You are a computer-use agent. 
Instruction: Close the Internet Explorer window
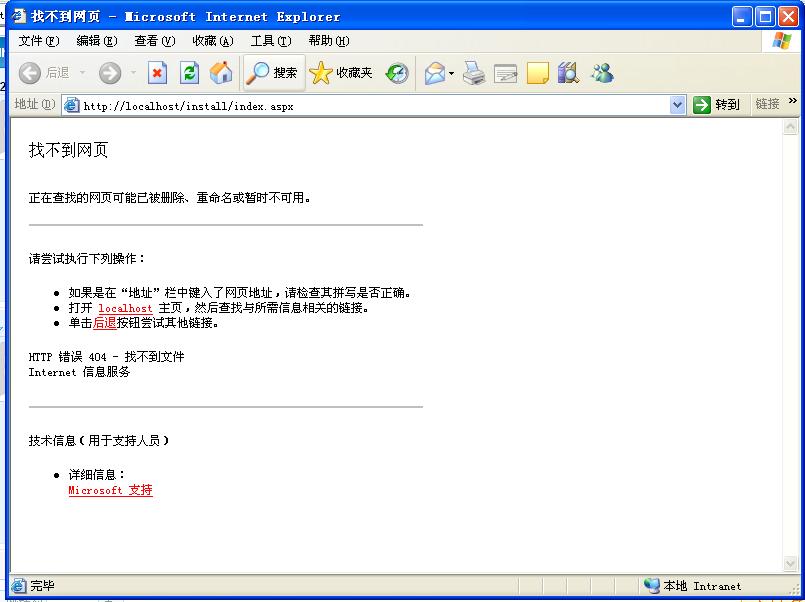pyautogui.click(x=788, y=16)
